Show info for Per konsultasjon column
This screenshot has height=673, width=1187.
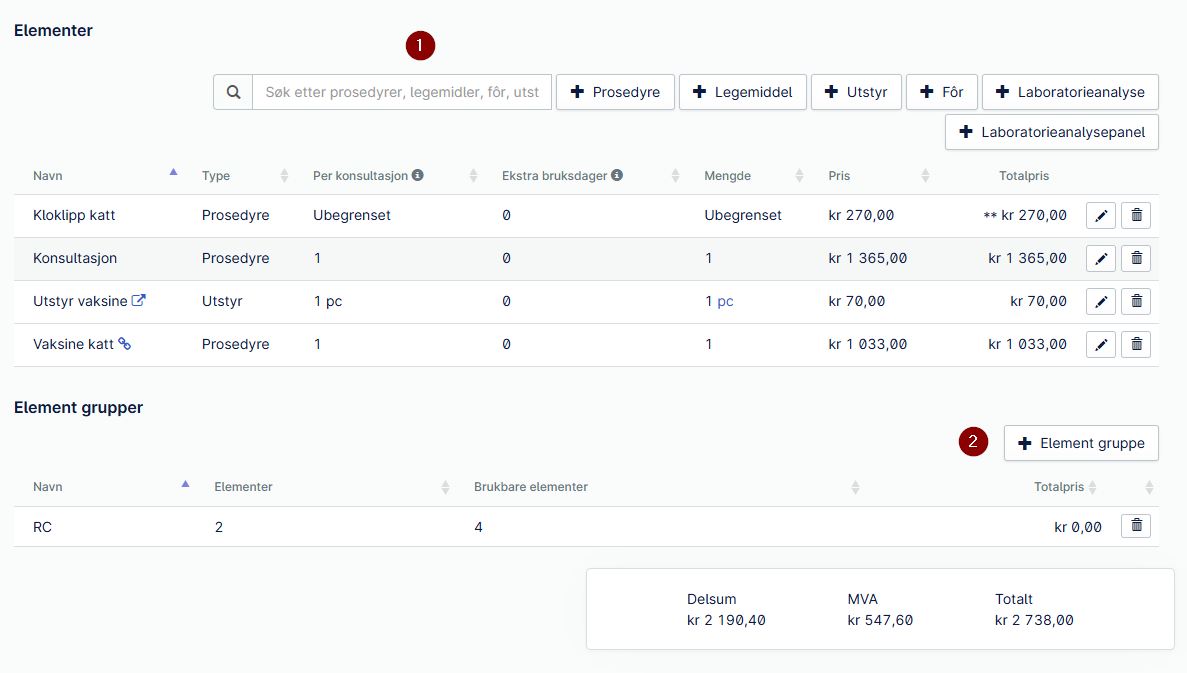pos(417,175)
